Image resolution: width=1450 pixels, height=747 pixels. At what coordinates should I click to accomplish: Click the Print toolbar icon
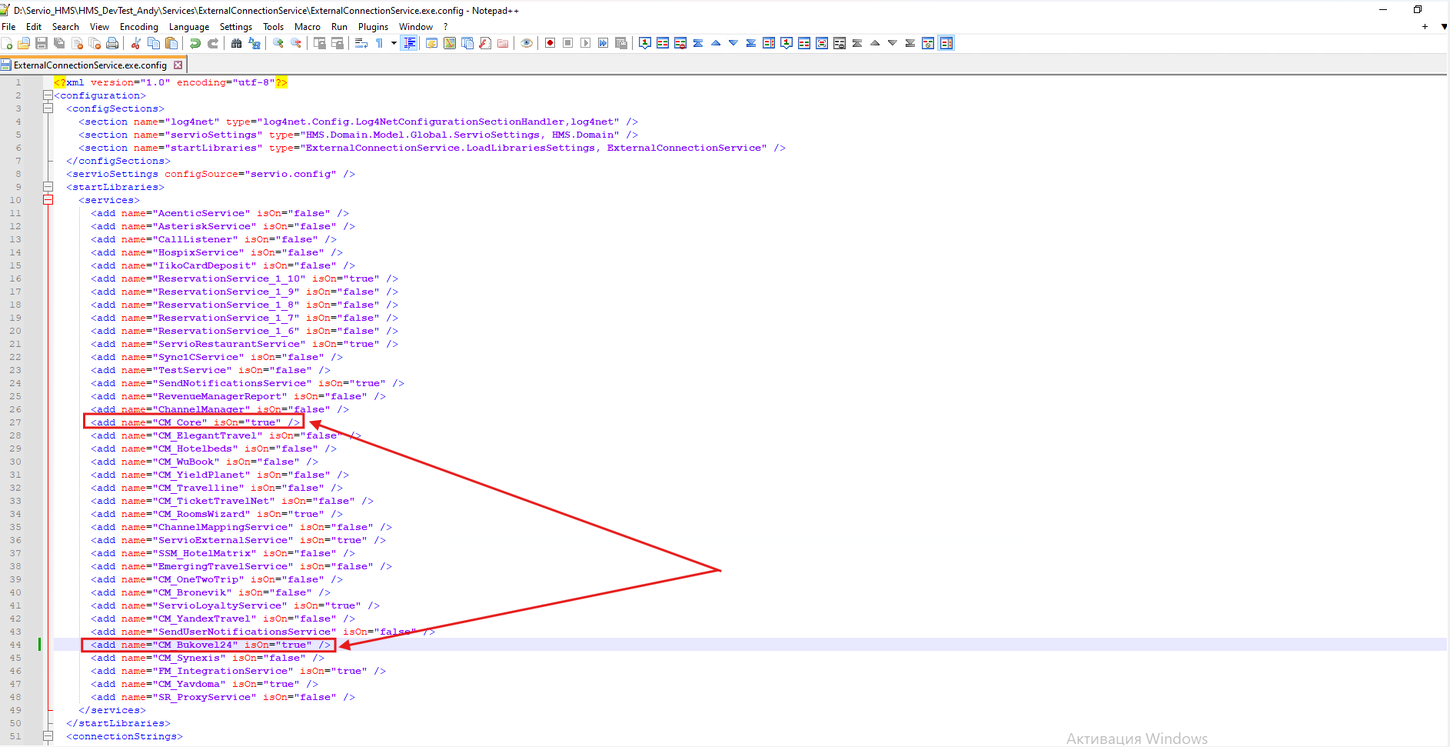(112, 43)
